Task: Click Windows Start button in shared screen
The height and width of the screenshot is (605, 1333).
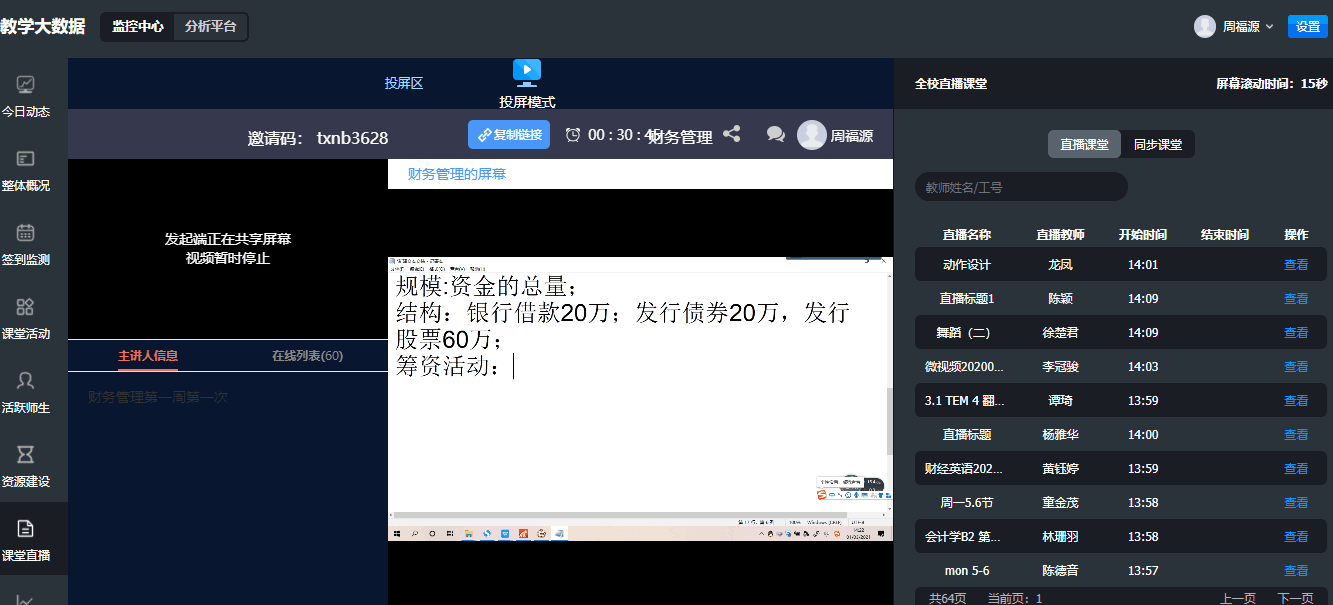Action: [397, 534]
